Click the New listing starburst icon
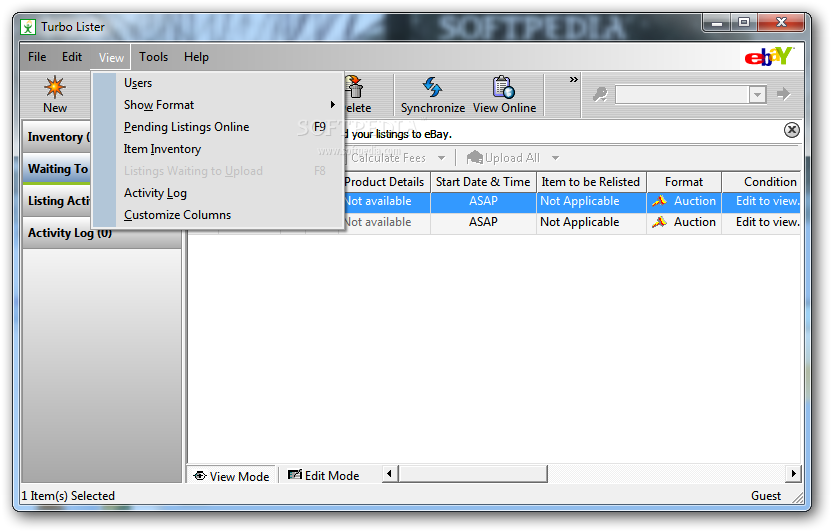832x532 pixels. click(55, 86)
